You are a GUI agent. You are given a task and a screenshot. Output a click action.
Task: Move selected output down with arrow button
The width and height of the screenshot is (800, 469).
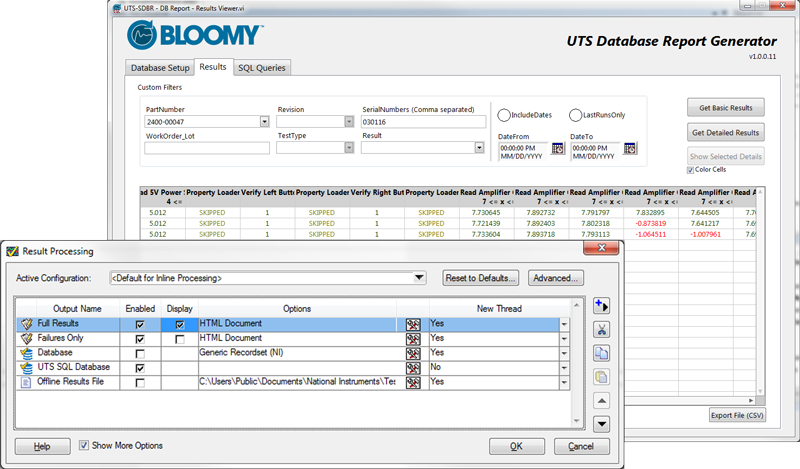602,424
